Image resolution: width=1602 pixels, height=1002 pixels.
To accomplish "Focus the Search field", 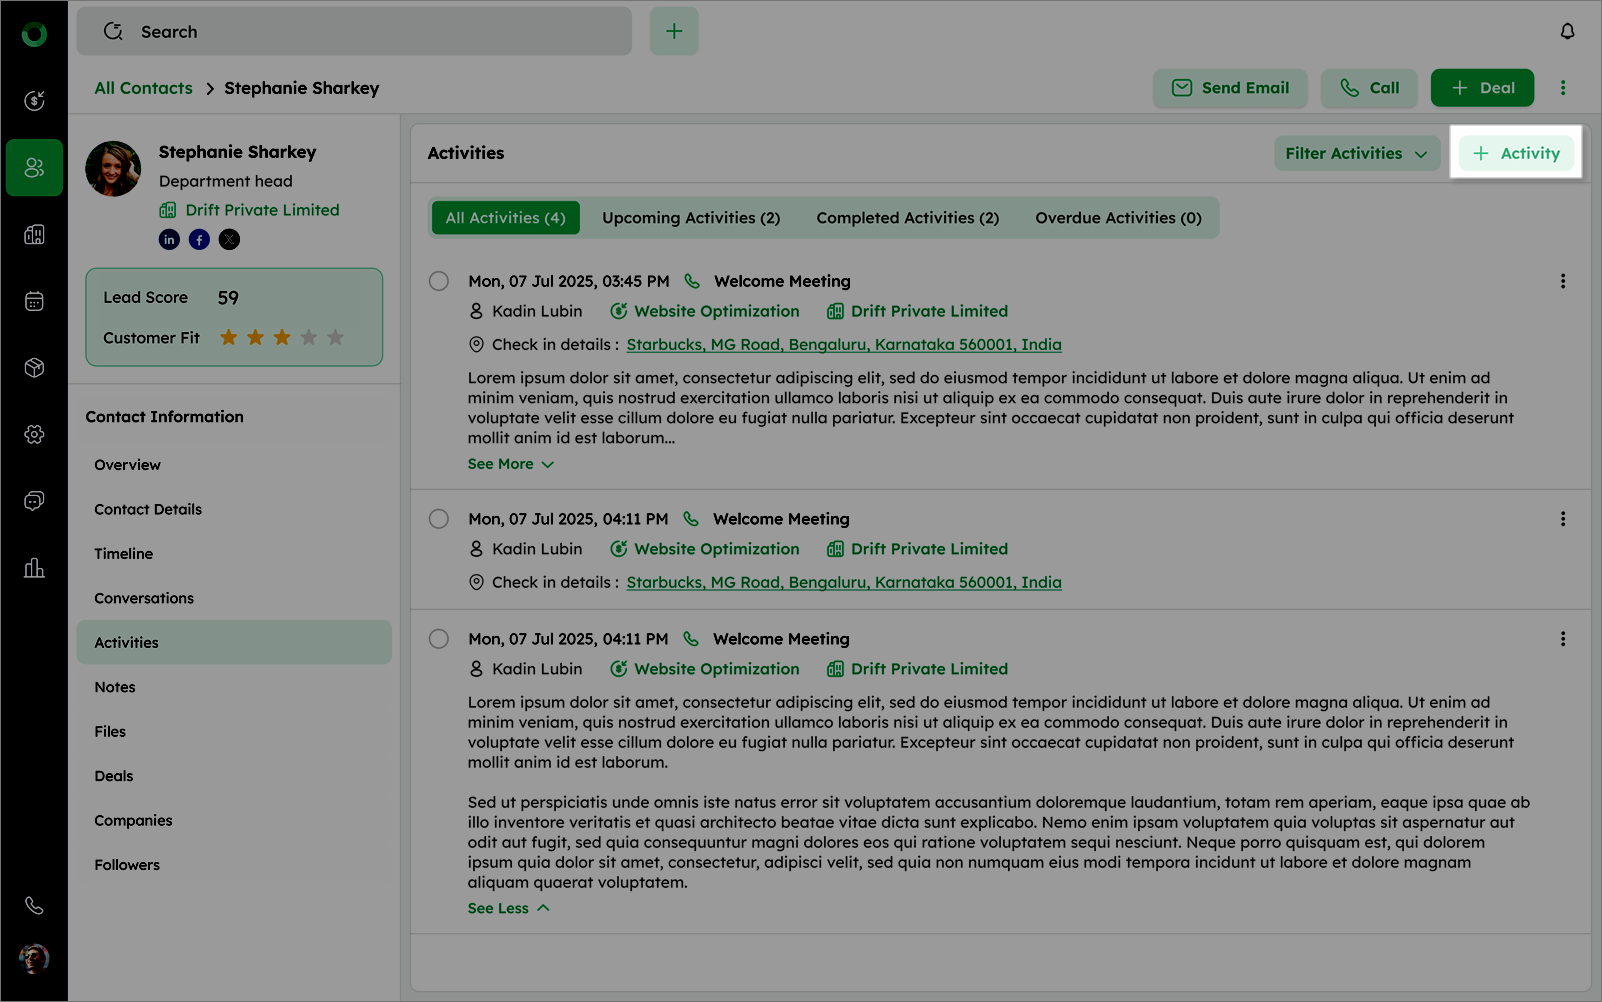I will pyautogui.click(x=355, y=32).
